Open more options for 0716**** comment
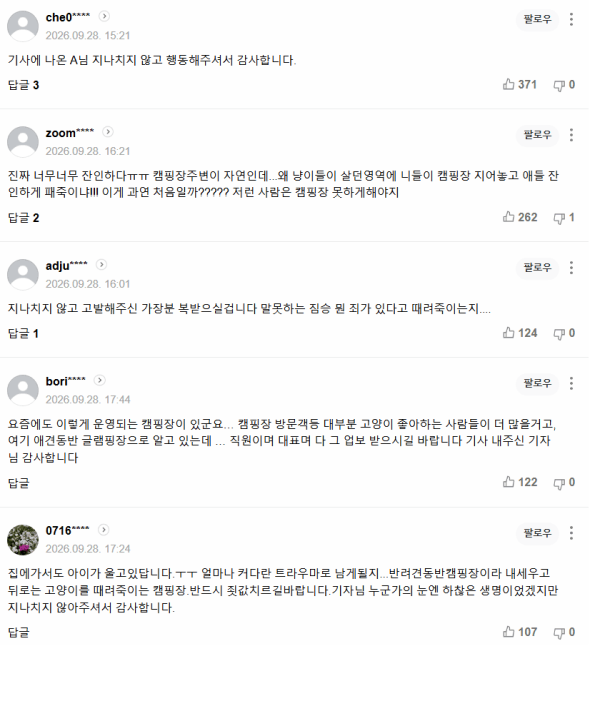The width and height of the screenshot is (600, 711). pyautogui.click(x=571, y=533)
